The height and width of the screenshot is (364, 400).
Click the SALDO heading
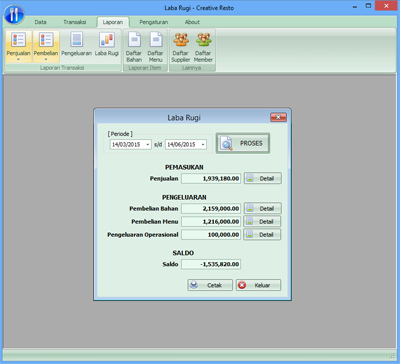tap(183, 253)
